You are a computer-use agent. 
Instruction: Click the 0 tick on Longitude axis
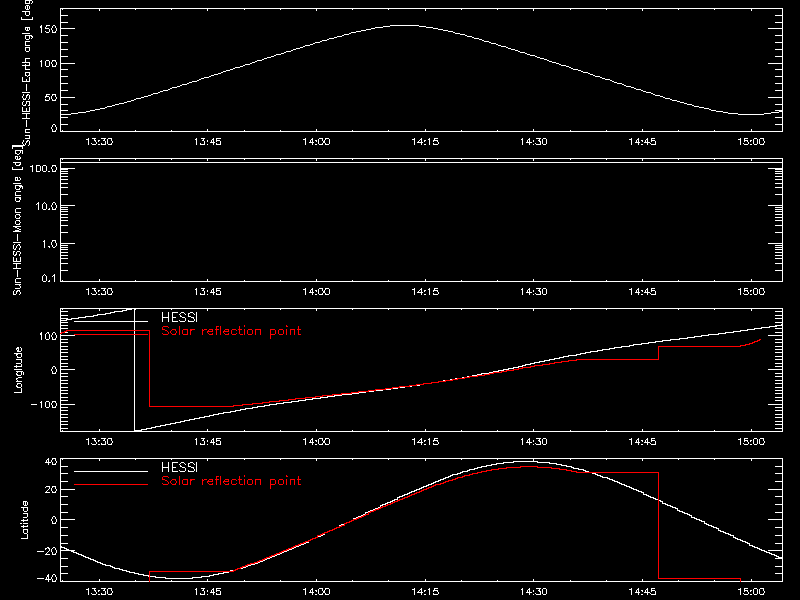54,370
